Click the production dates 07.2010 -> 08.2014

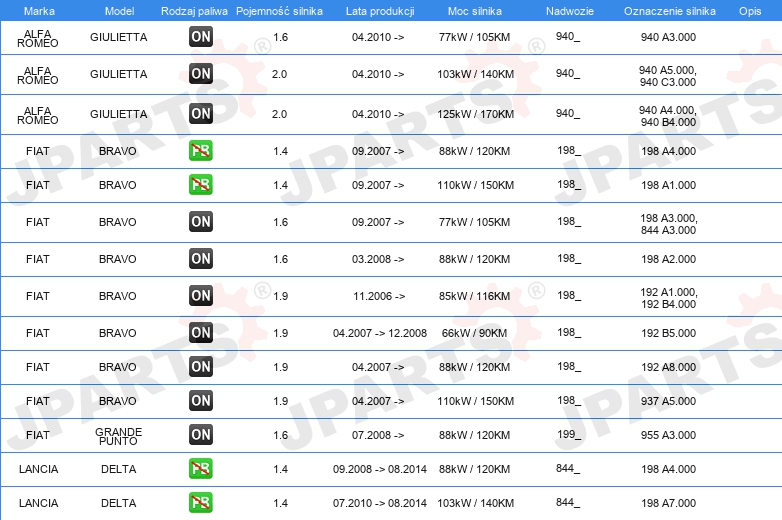click(x=380, y=503)
